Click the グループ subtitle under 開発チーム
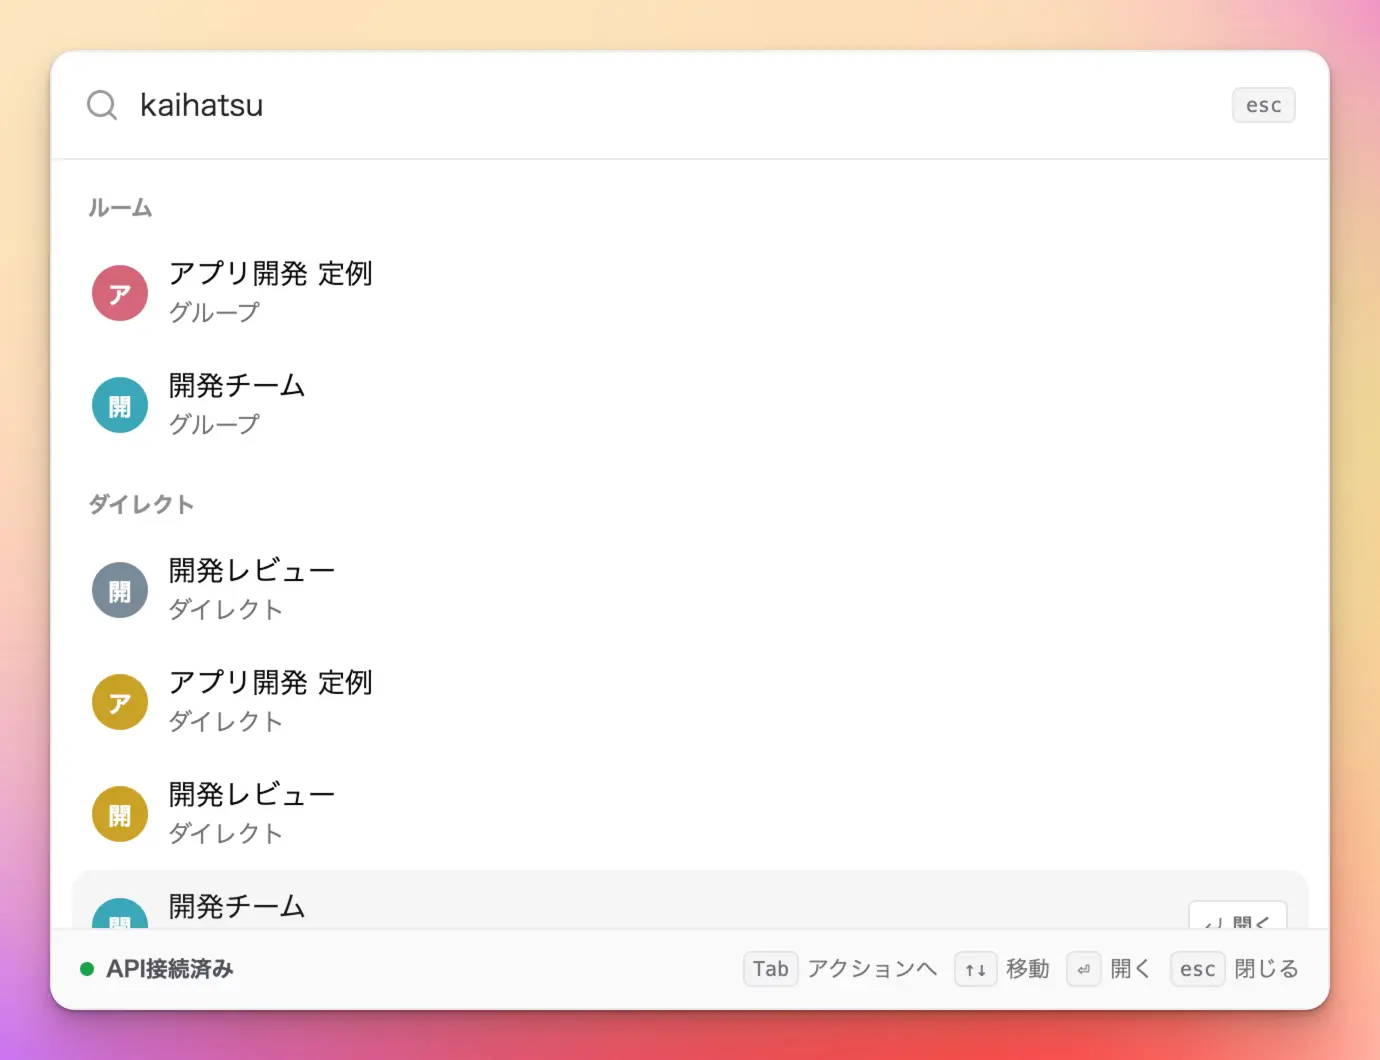1380x1060 pixels. (x=214, y=424)
